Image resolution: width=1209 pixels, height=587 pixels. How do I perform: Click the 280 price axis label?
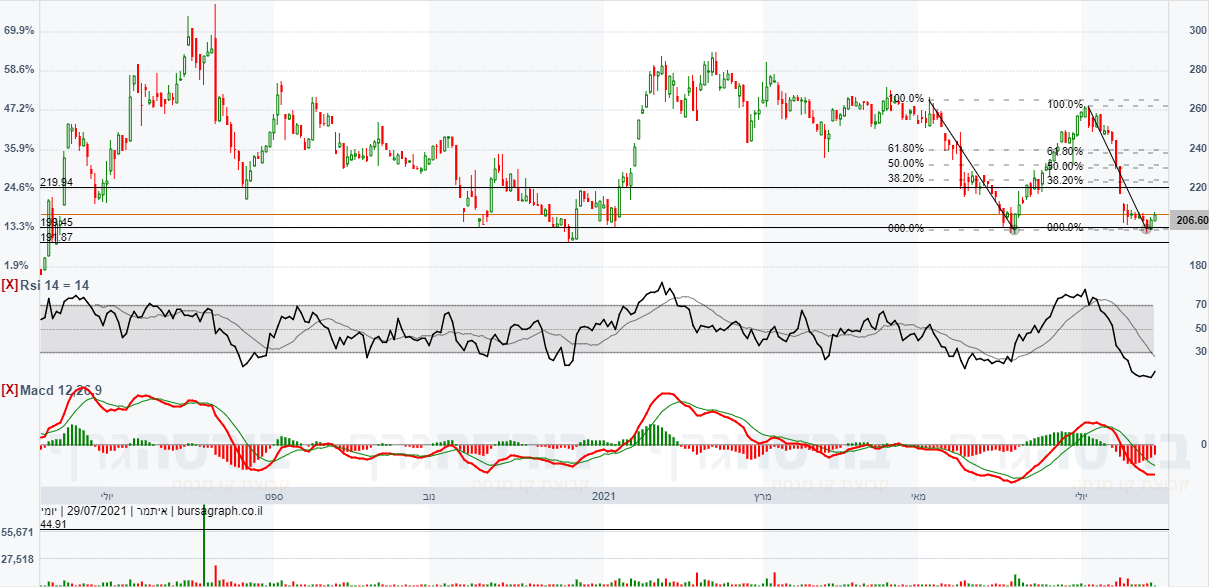[x=1198, y=70]
